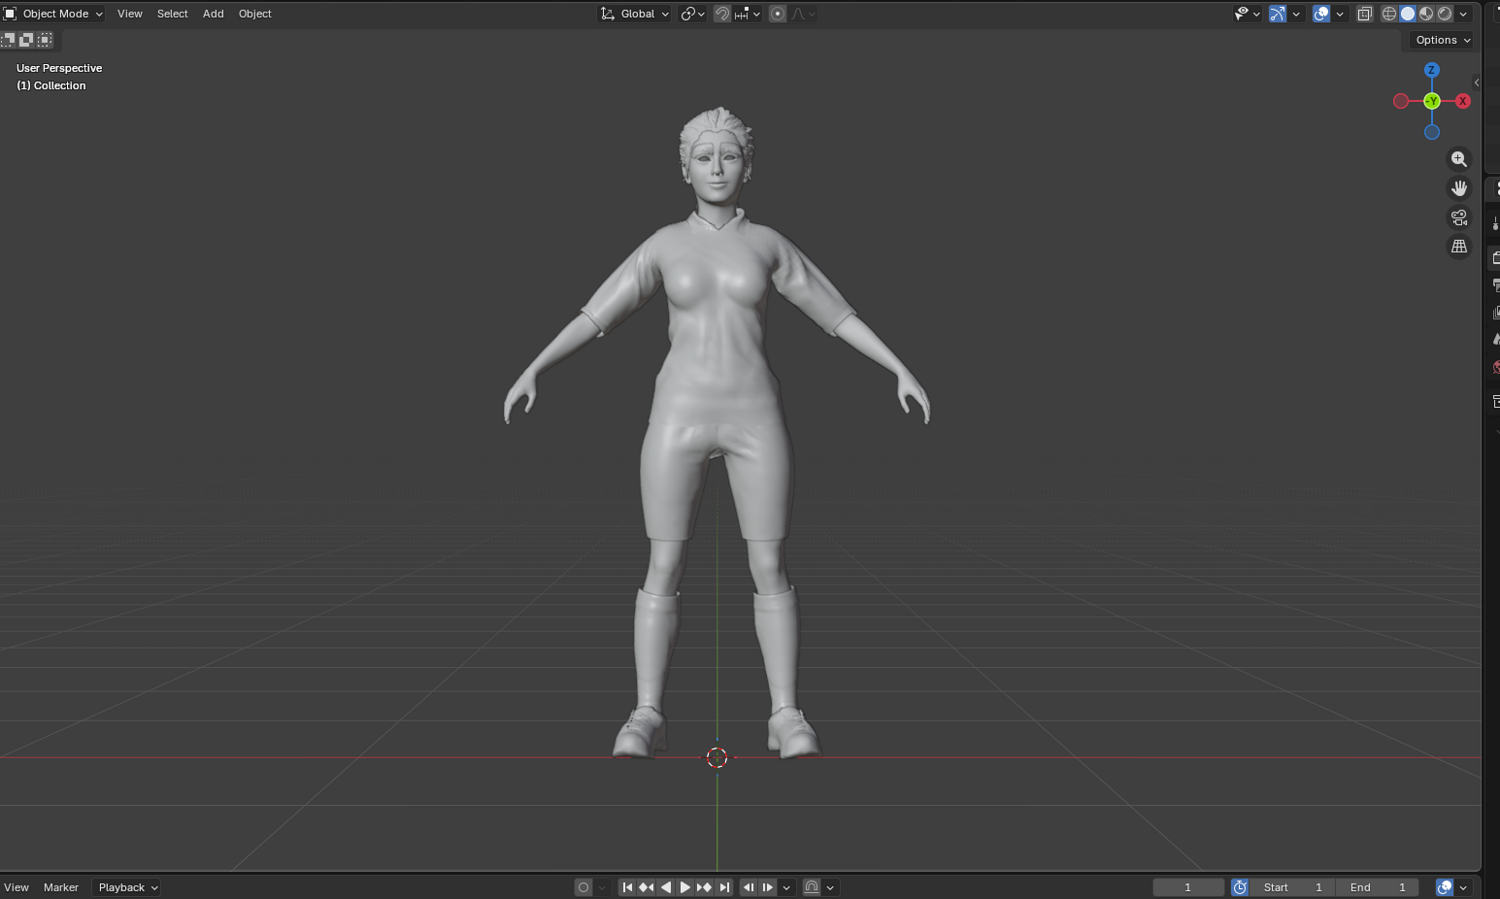Switch to wireframe viewport shading

click(x=1389, y=14)
